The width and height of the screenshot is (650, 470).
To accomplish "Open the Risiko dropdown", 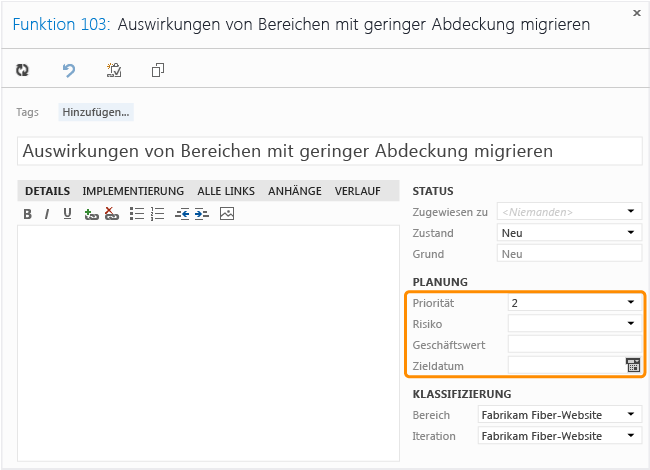I will (x=631, y=324).
